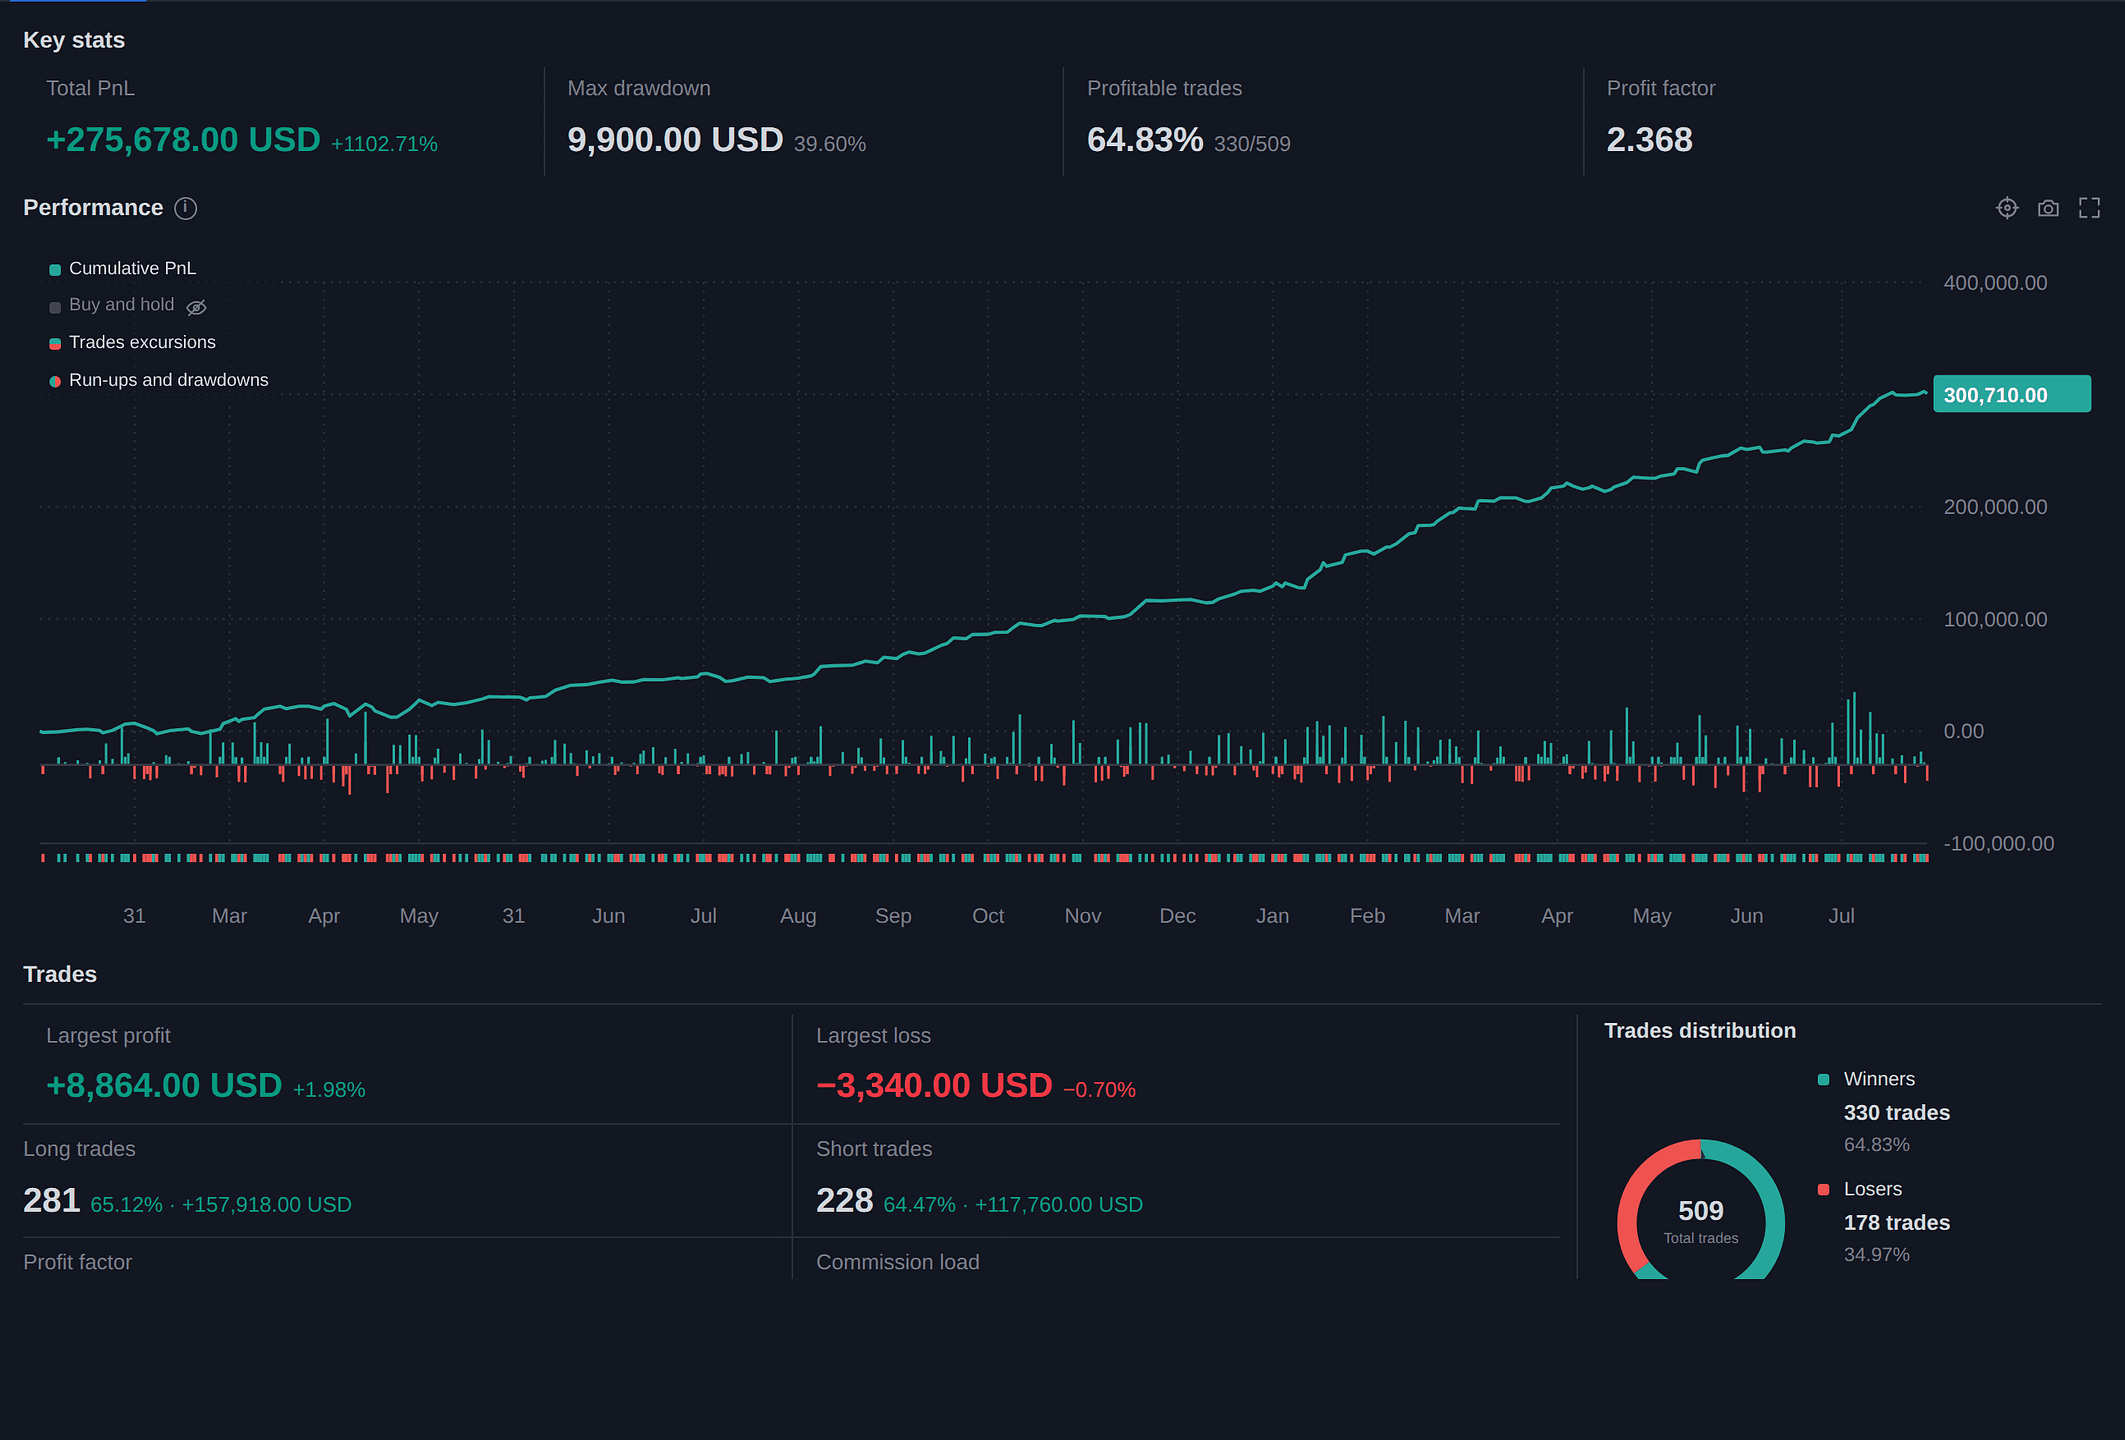Click the Cumulative PnL teal swatch

[55, 270]
